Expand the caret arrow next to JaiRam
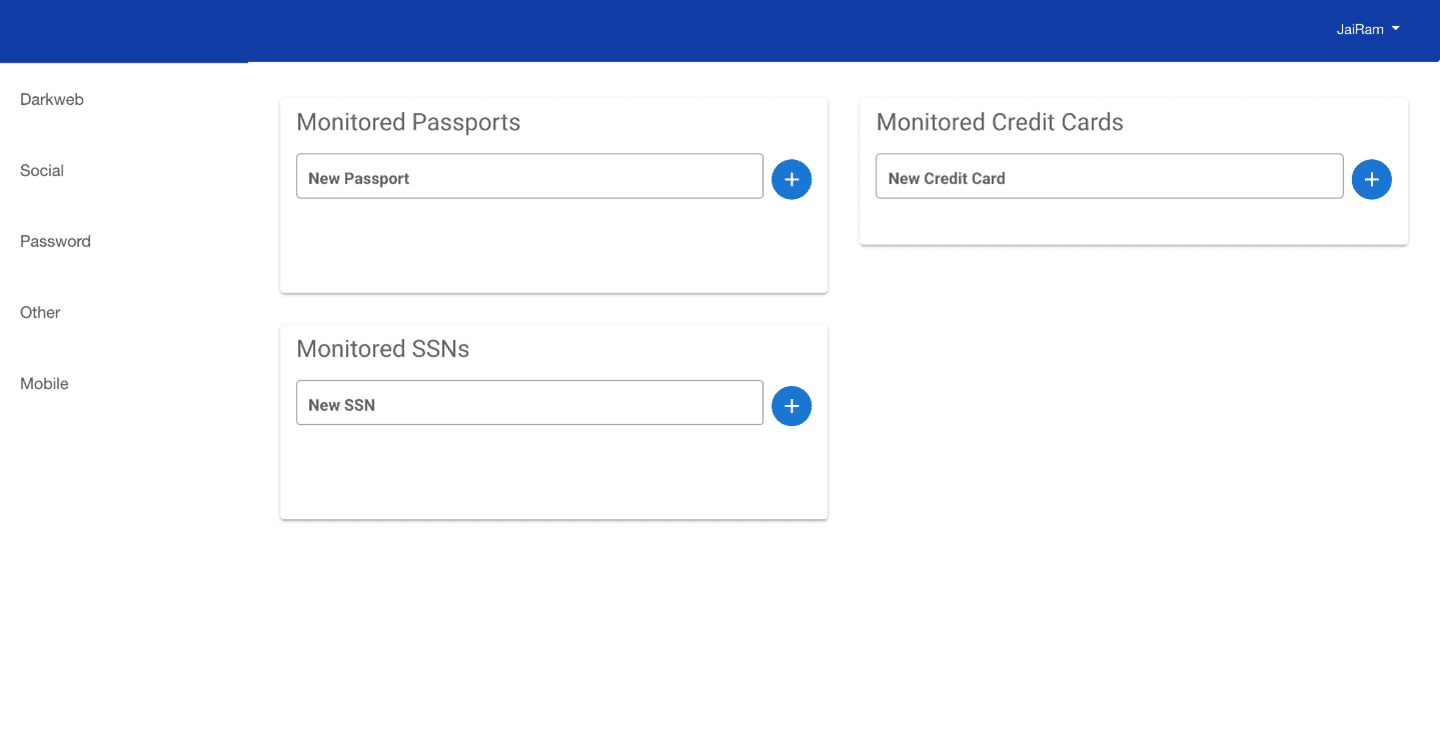 click(x=1395, y=29)
